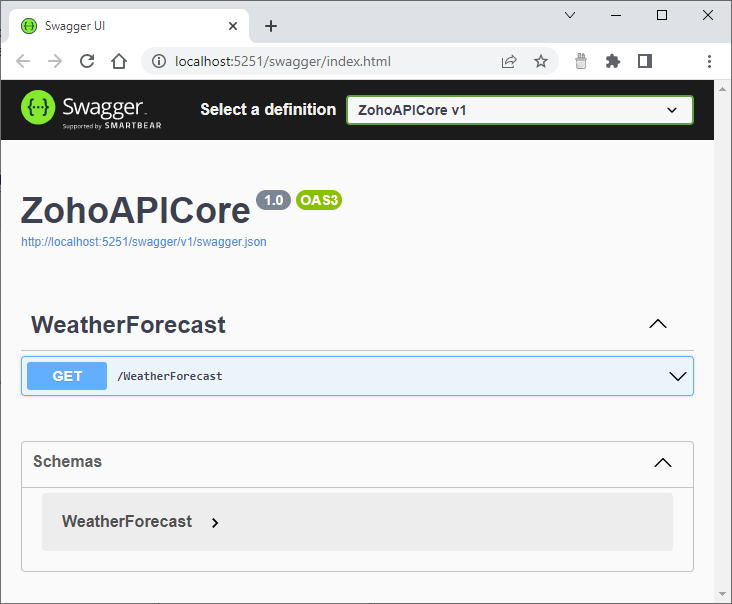732x604 pixels.
Task: Bookmark this tab with the star icon
Action: tap(541, 61)
